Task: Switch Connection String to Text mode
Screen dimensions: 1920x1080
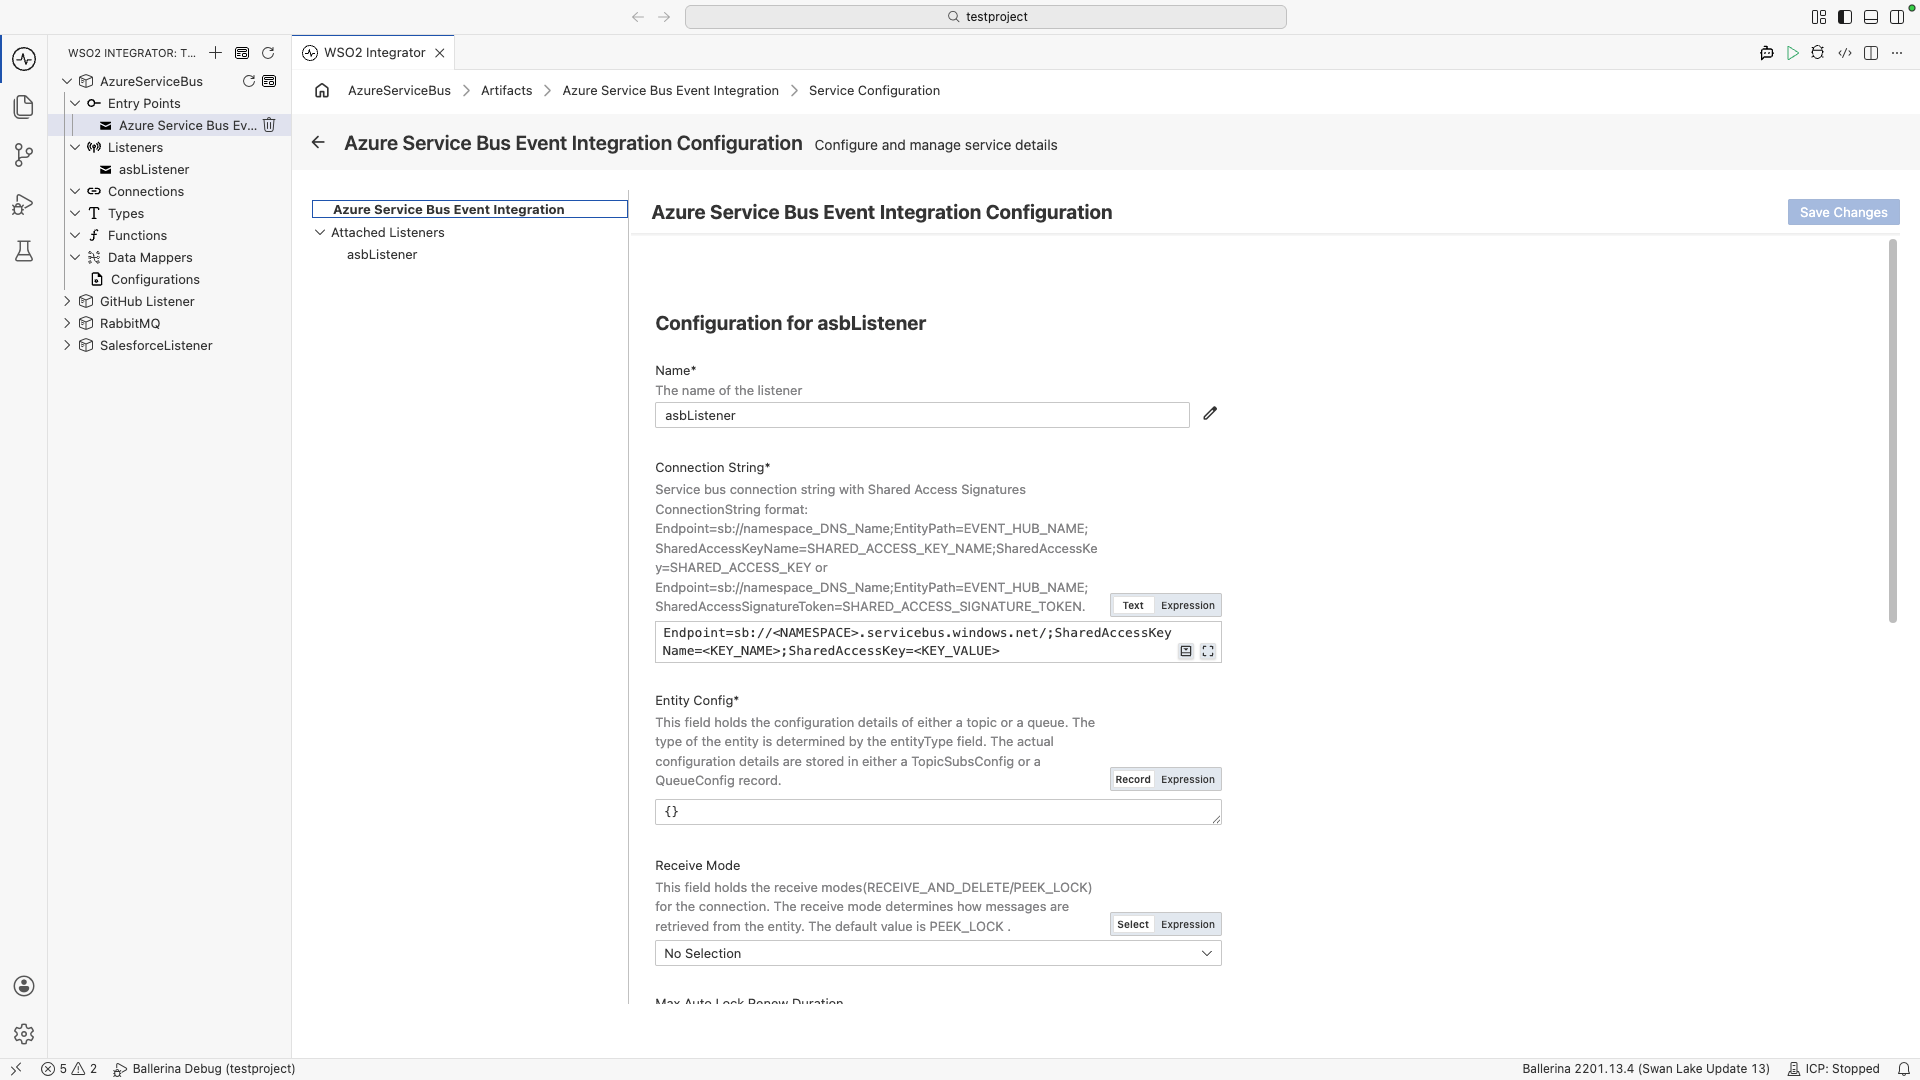Action: tap(1133, 606)
